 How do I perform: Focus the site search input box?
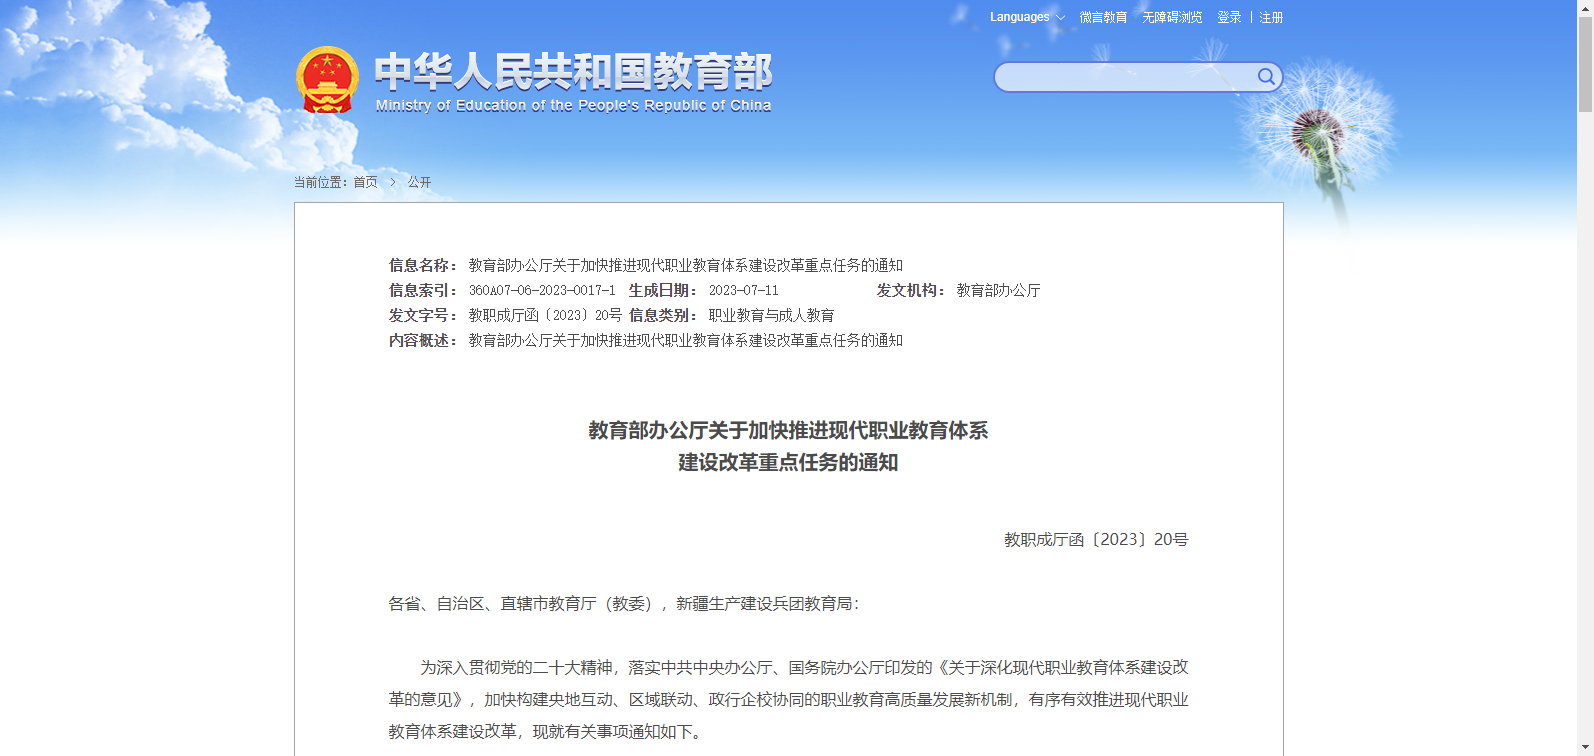1124,77
